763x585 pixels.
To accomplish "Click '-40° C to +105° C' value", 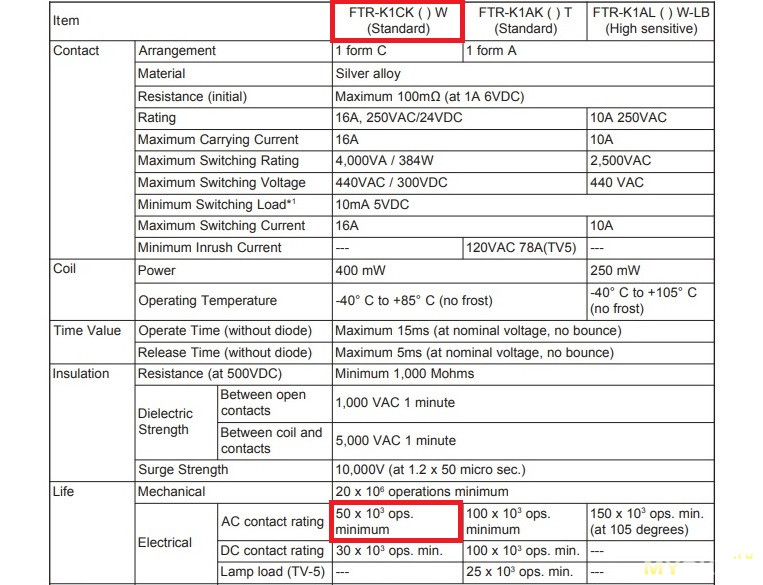I will [x=650, y=301].
